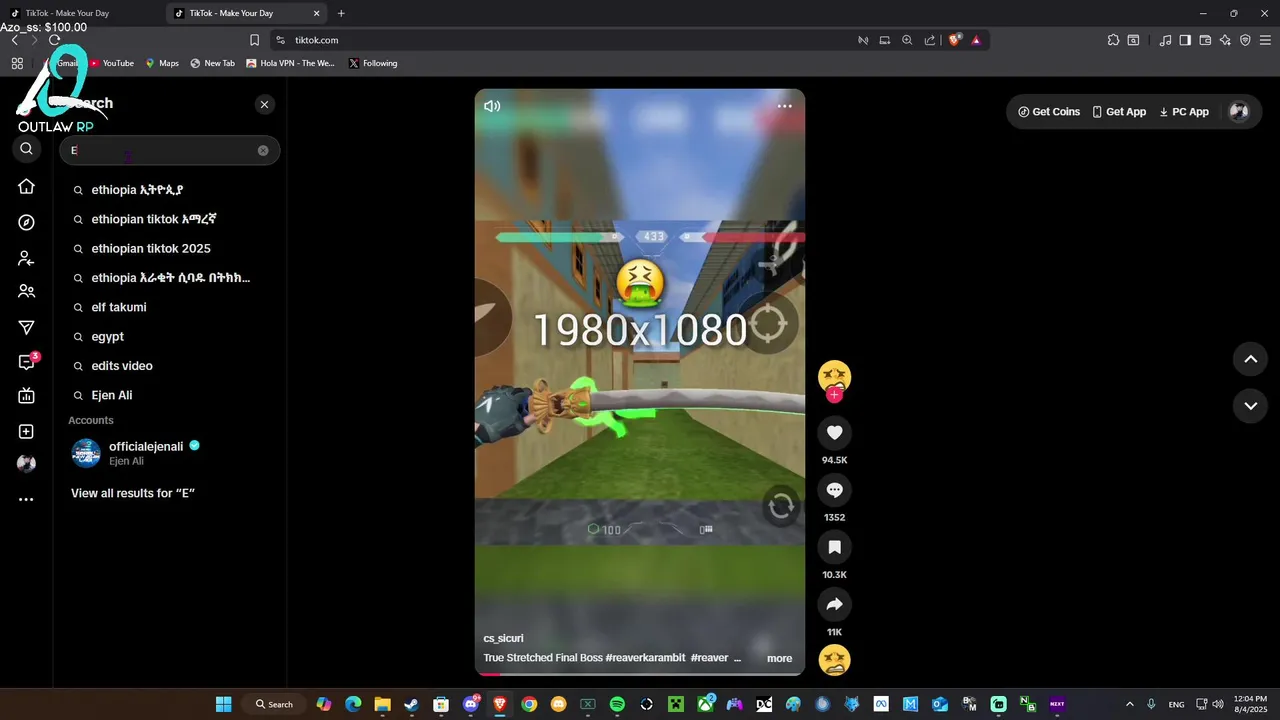The image size is (1280, 720).
Task: Bookmark the video to Favorites
Action: (x=834, y=547)
